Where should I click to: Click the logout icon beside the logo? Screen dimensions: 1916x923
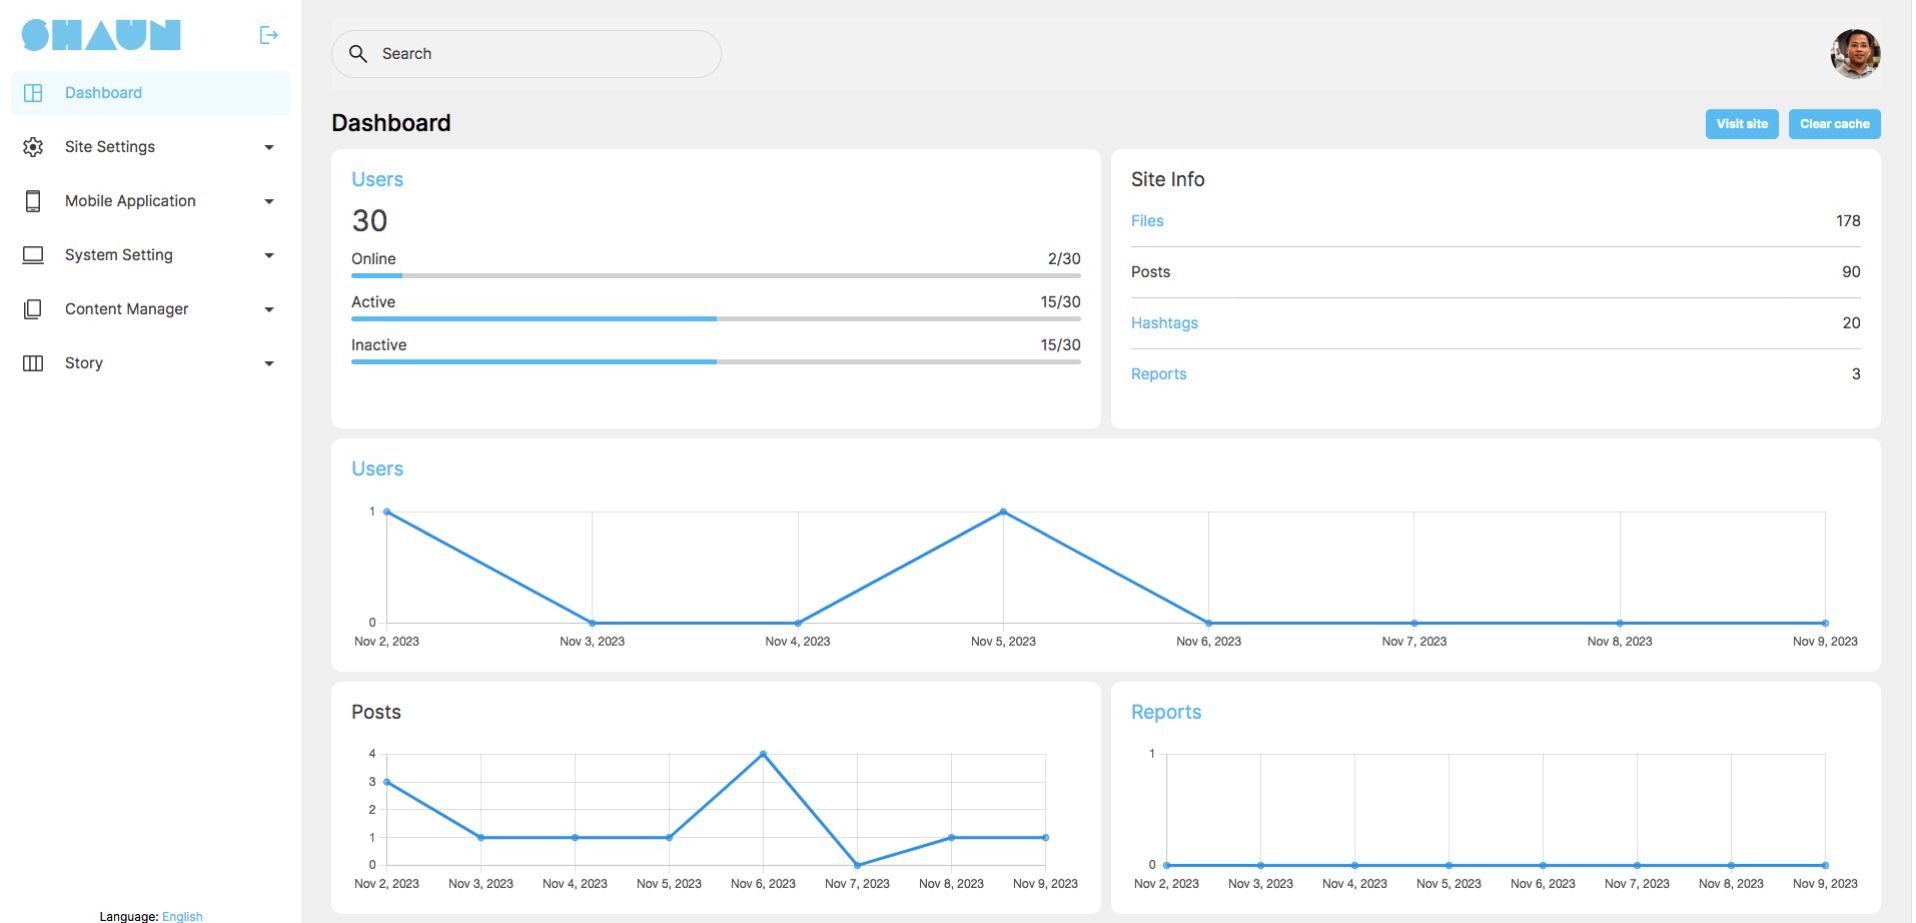pyautogui.click(x=268, y=35)
